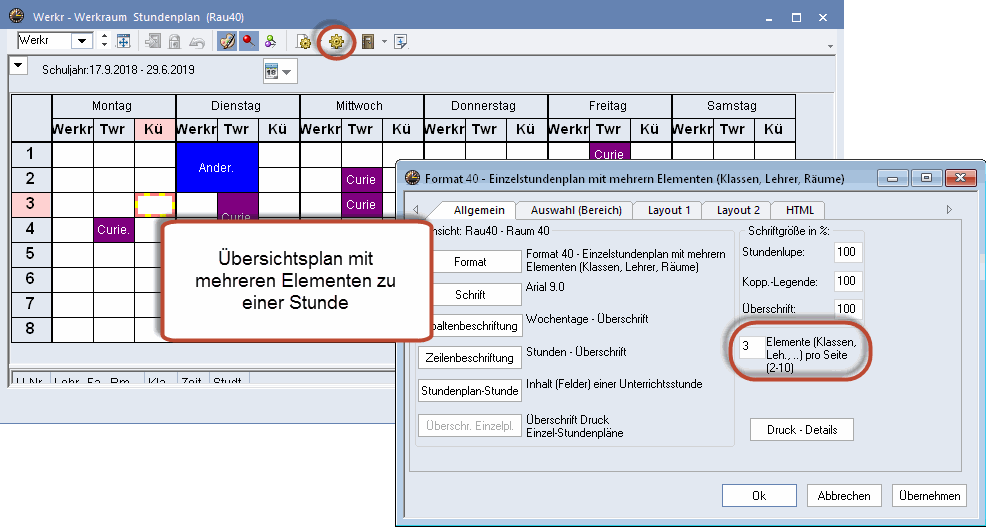Confirm the dialog with Ok
Screen dimensions: 986x527
759,496
